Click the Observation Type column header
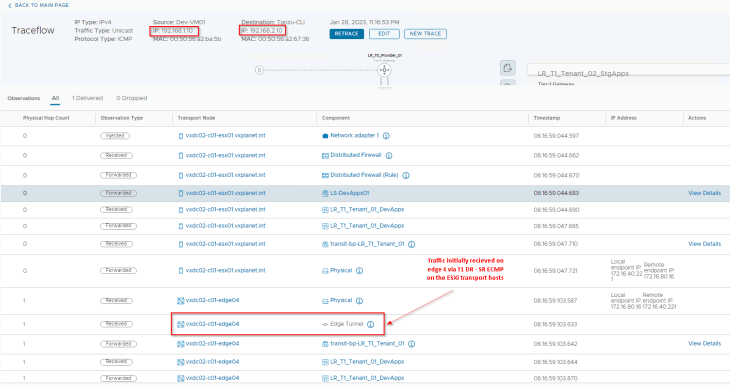 (122, 118)
